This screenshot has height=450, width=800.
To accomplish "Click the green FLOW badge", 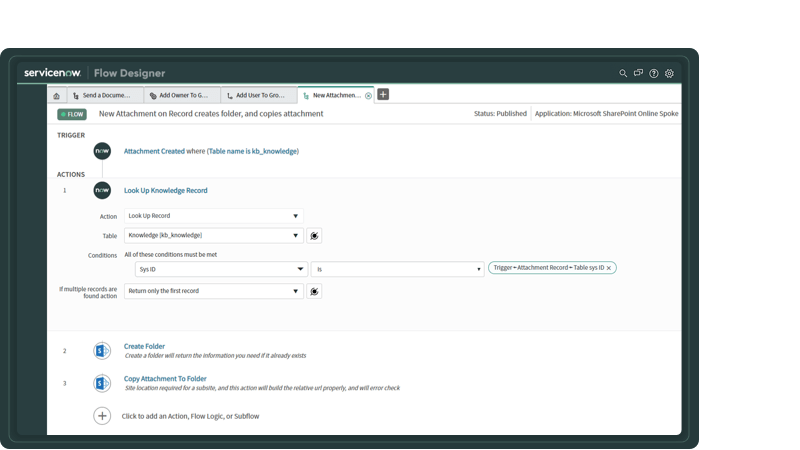I will click(x=72, y=114).
